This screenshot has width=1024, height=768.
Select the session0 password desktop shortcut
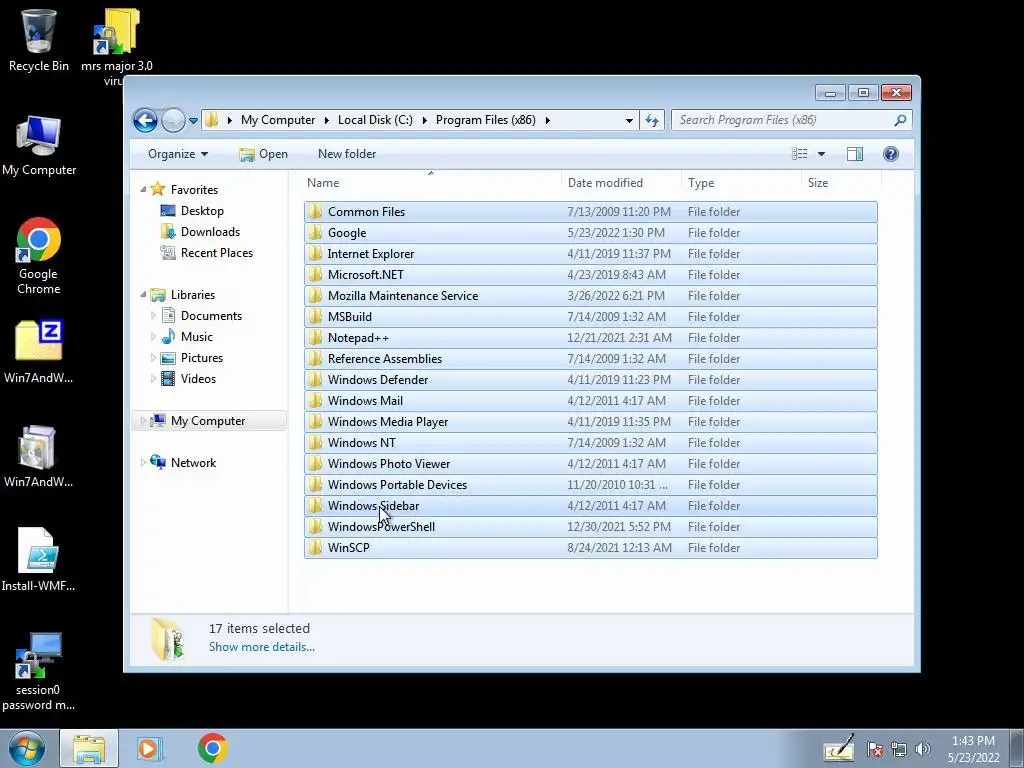[x=39, y=671]
